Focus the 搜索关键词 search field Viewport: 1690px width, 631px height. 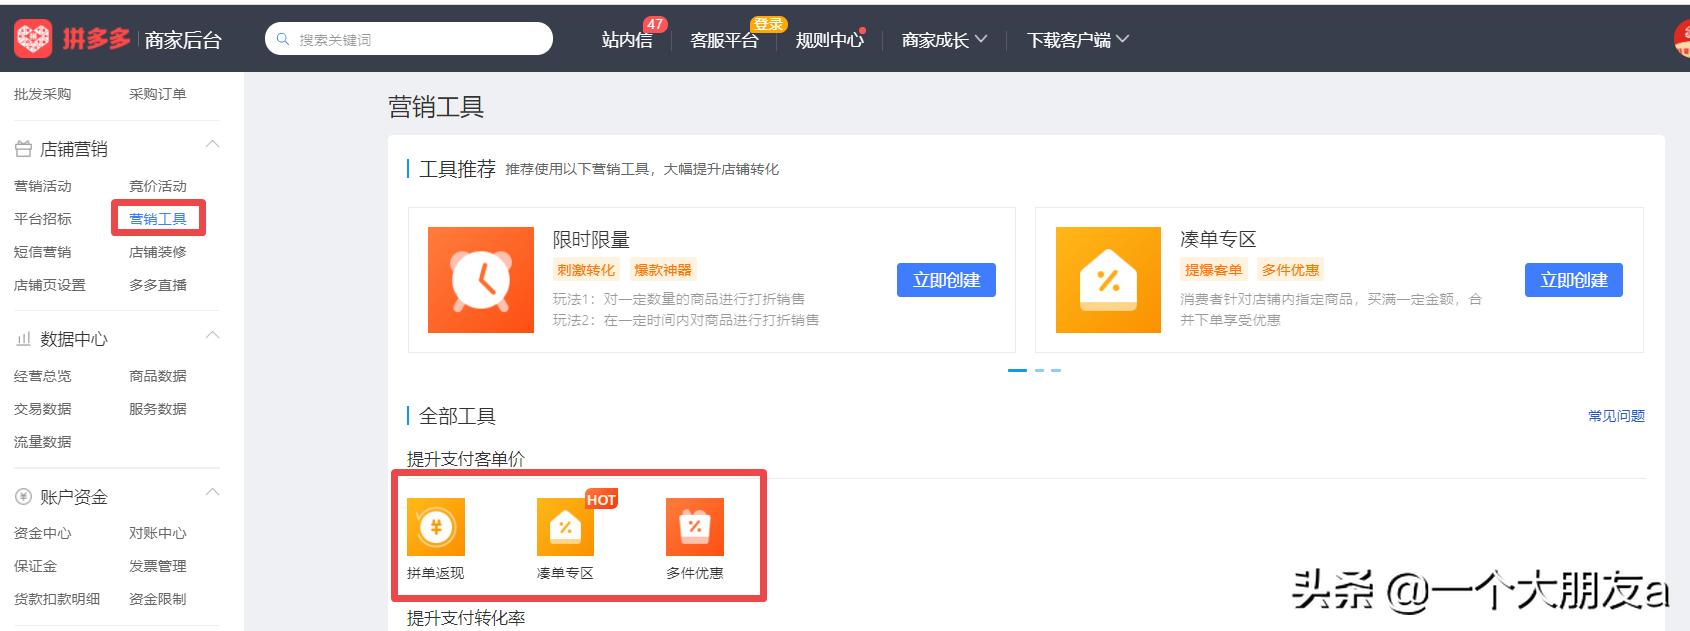pos(409,39)
